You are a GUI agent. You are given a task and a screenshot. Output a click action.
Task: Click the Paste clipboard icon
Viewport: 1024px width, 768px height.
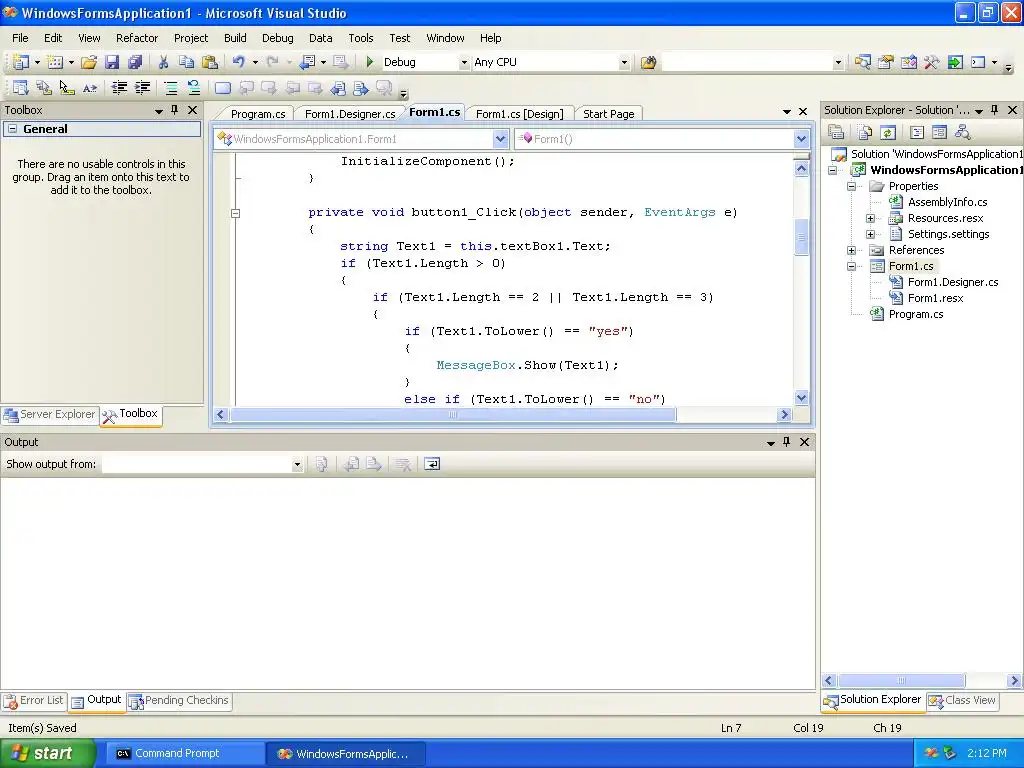point(210,62)
